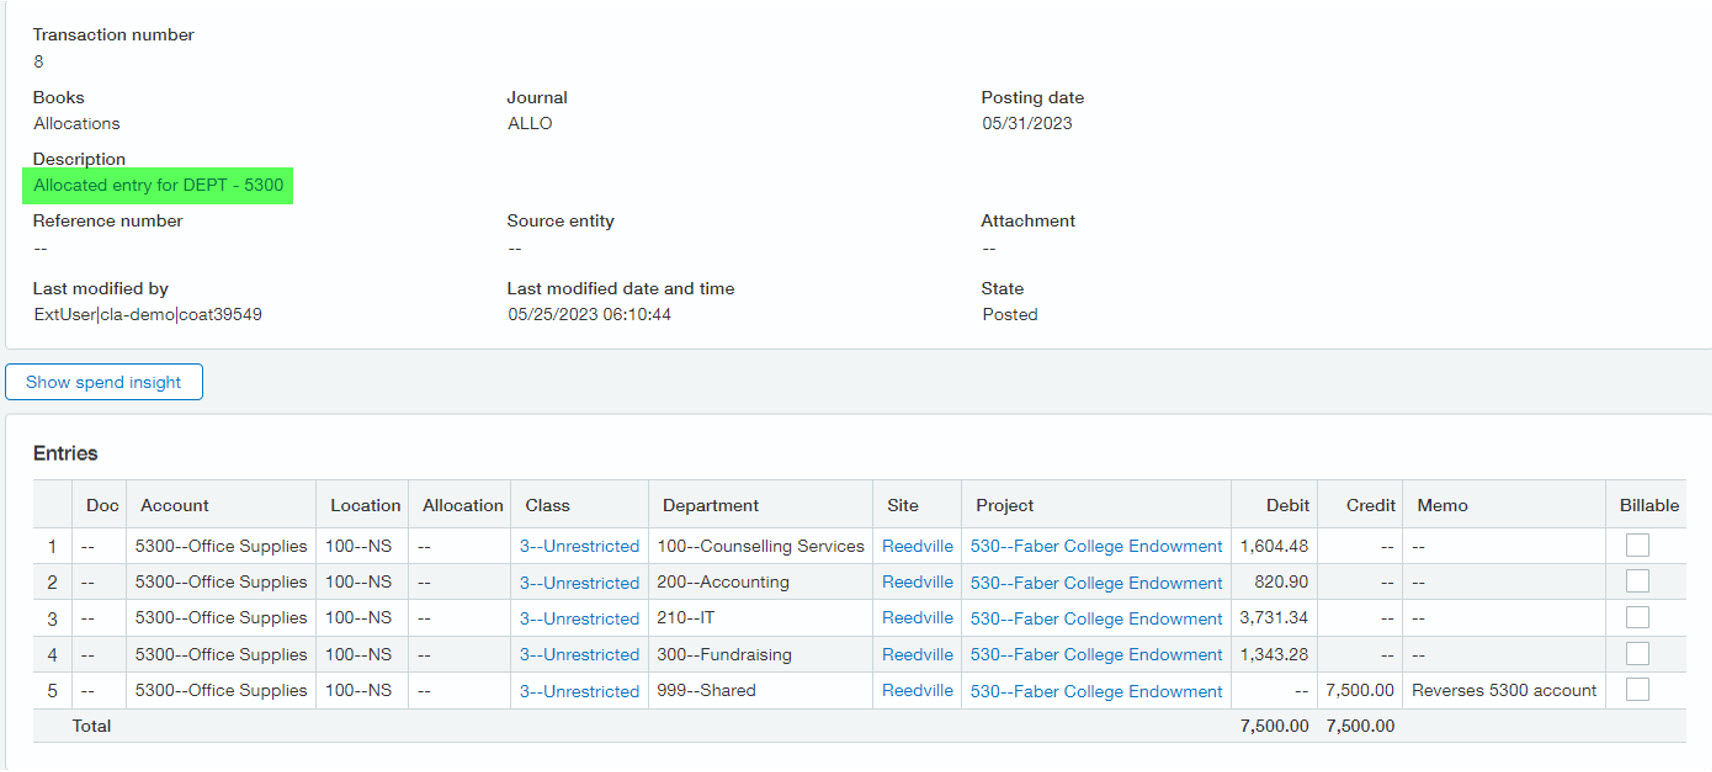Open Reedville site link for Accounting row
Viewport: 1712px width, 772px height.
(917, 582)
